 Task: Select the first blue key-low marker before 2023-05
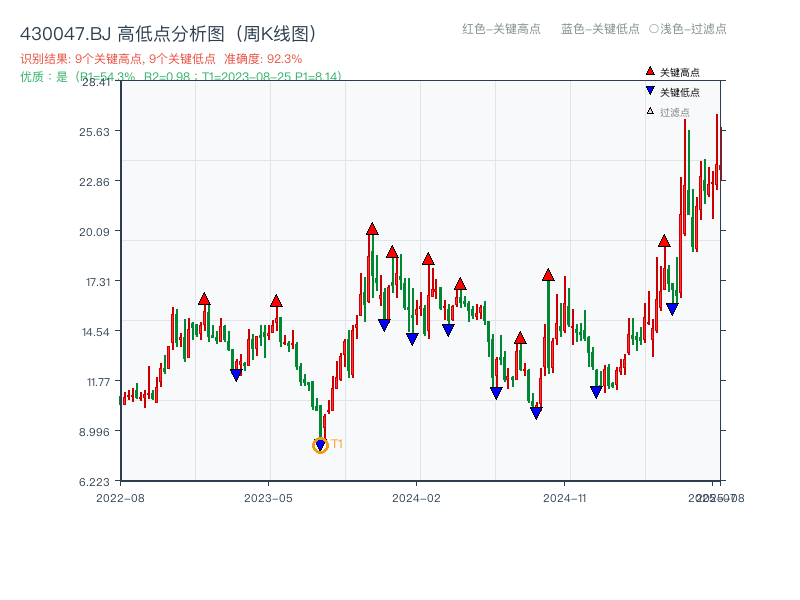point(236,375)
